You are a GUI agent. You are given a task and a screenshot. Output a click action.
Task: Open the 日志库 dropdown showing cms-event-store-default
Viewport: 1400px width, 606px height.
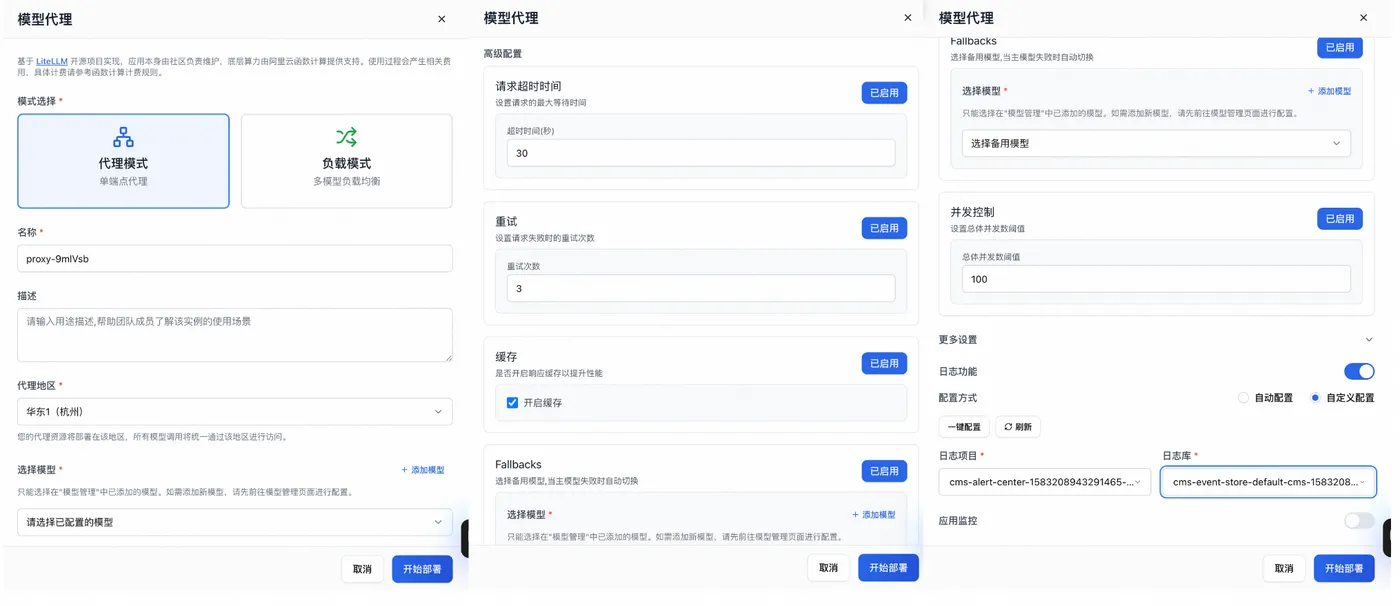[1268, 482]
